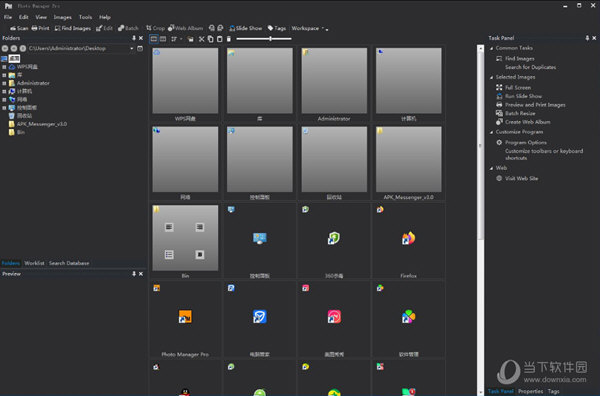The width and height of the screenshot is (600, 396).
Task: Open the File menu
Action: (8, 17)
